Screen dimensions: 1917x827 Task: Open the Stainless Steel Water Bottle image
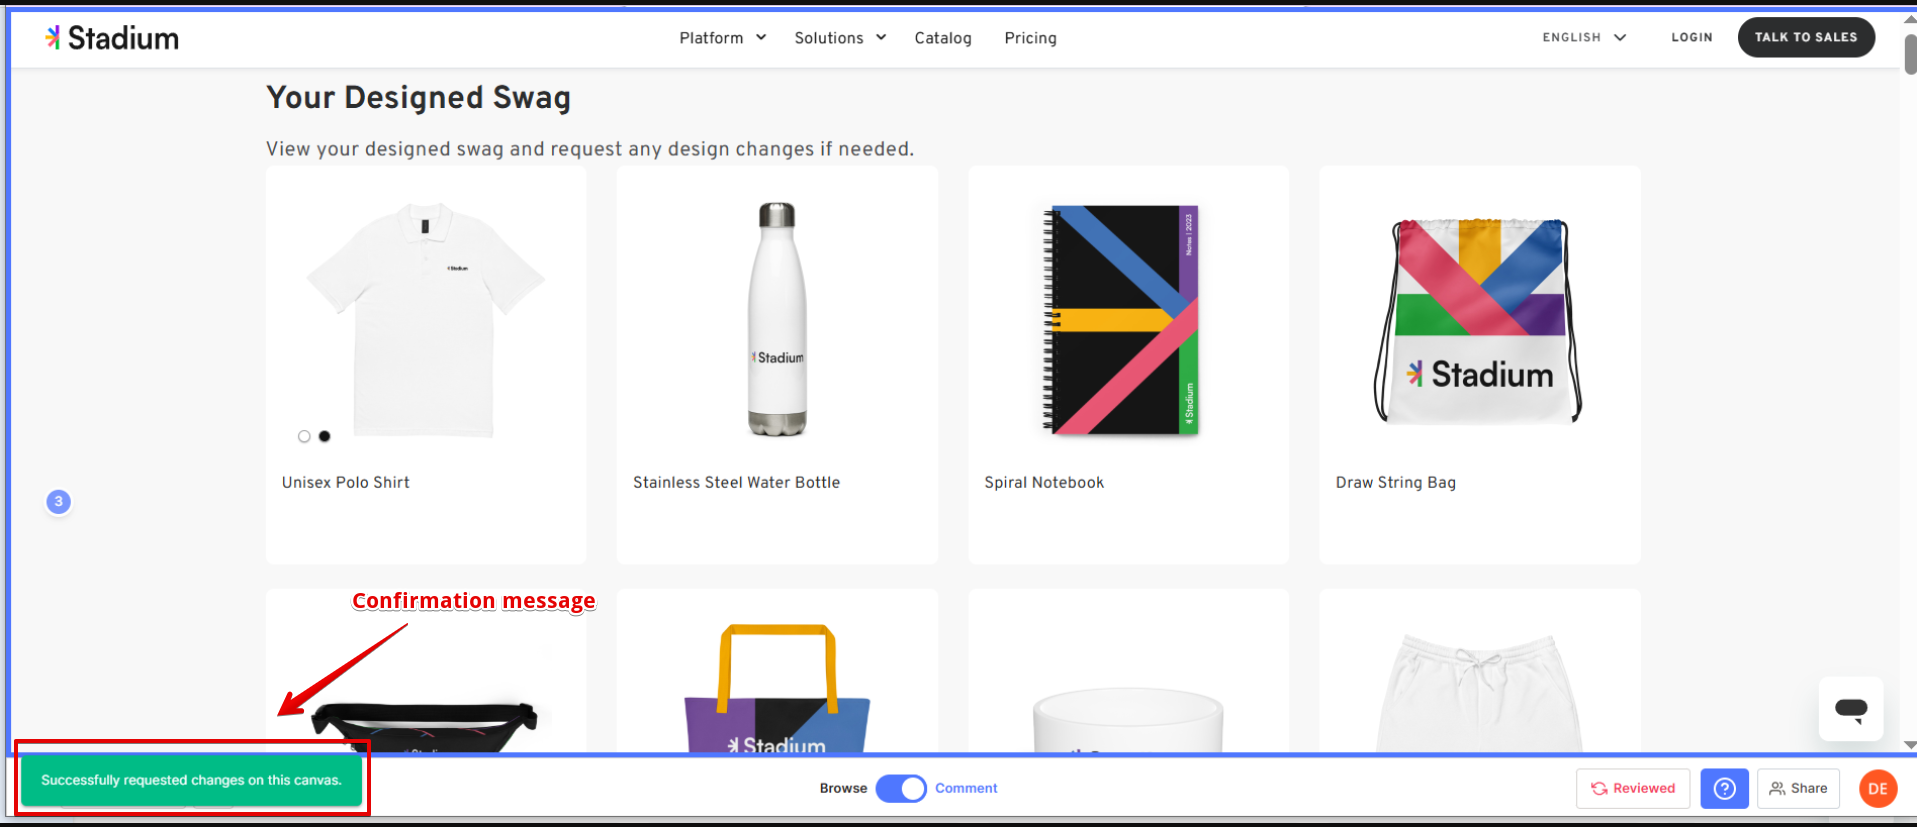777,319
